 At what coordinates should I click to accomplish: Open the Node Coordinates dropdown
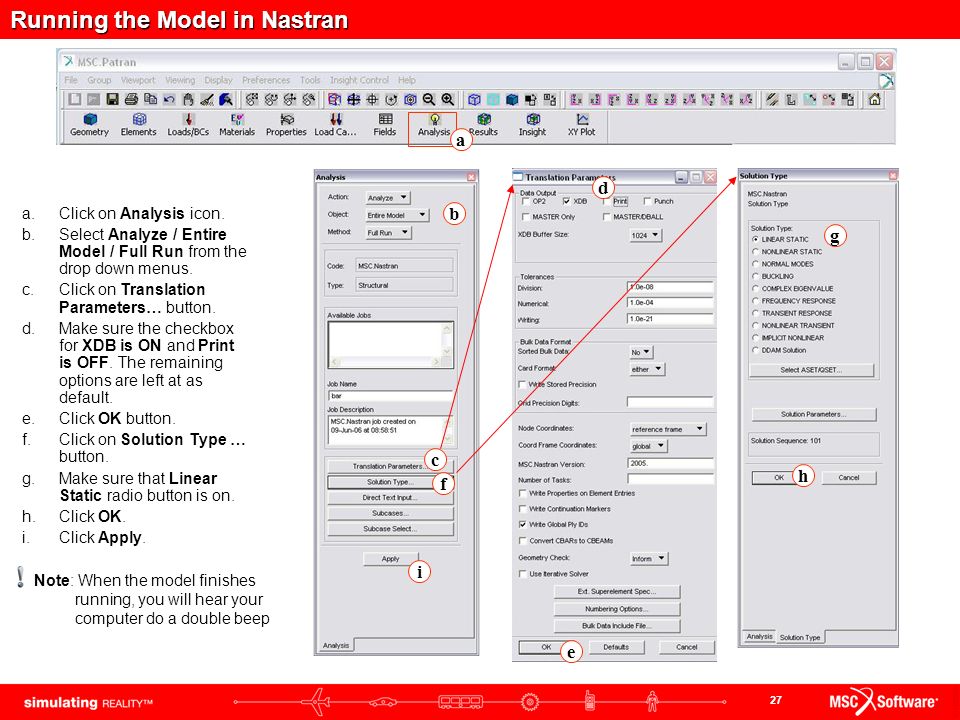pos(668,429)
